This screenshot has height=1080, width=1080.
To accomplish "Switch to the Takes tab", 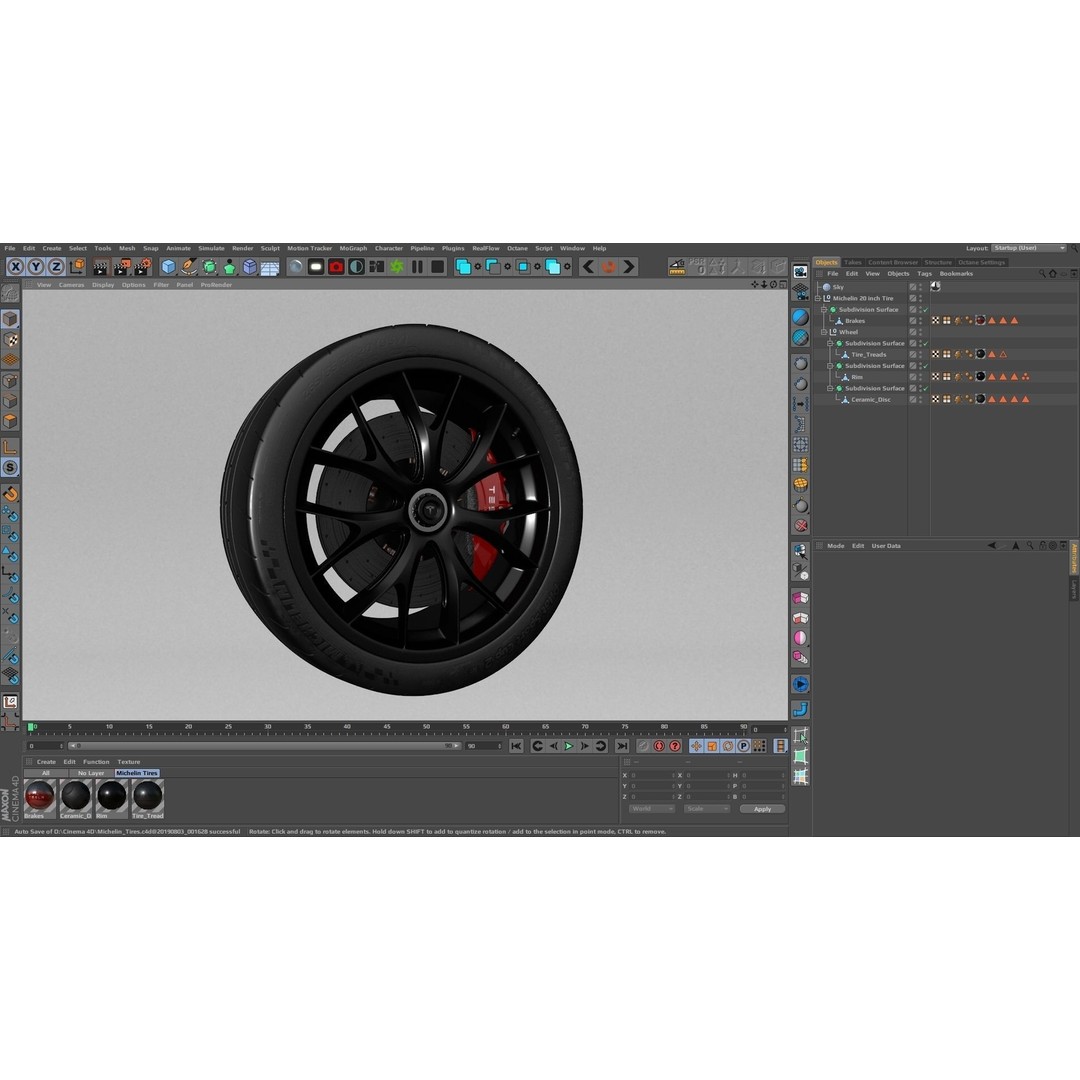I will [853, 262].
